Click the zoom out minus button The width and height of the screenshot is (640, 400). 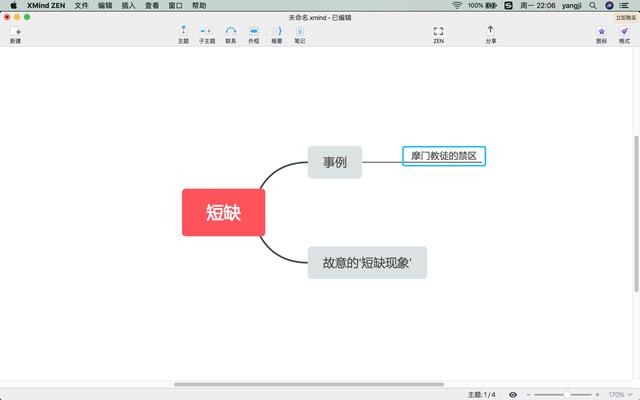click(528, 395)
